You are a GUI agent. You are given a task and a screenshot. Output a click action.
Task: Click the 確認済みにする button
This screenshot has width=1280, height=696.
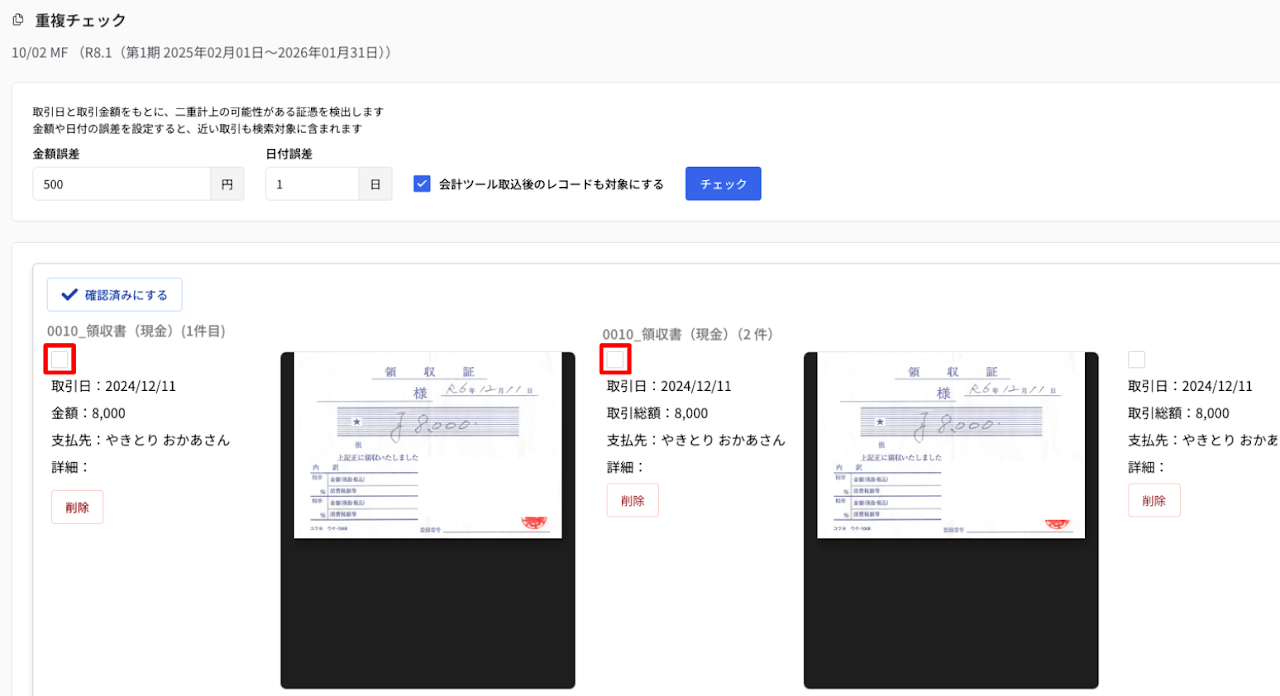click(x=115, y=295)
